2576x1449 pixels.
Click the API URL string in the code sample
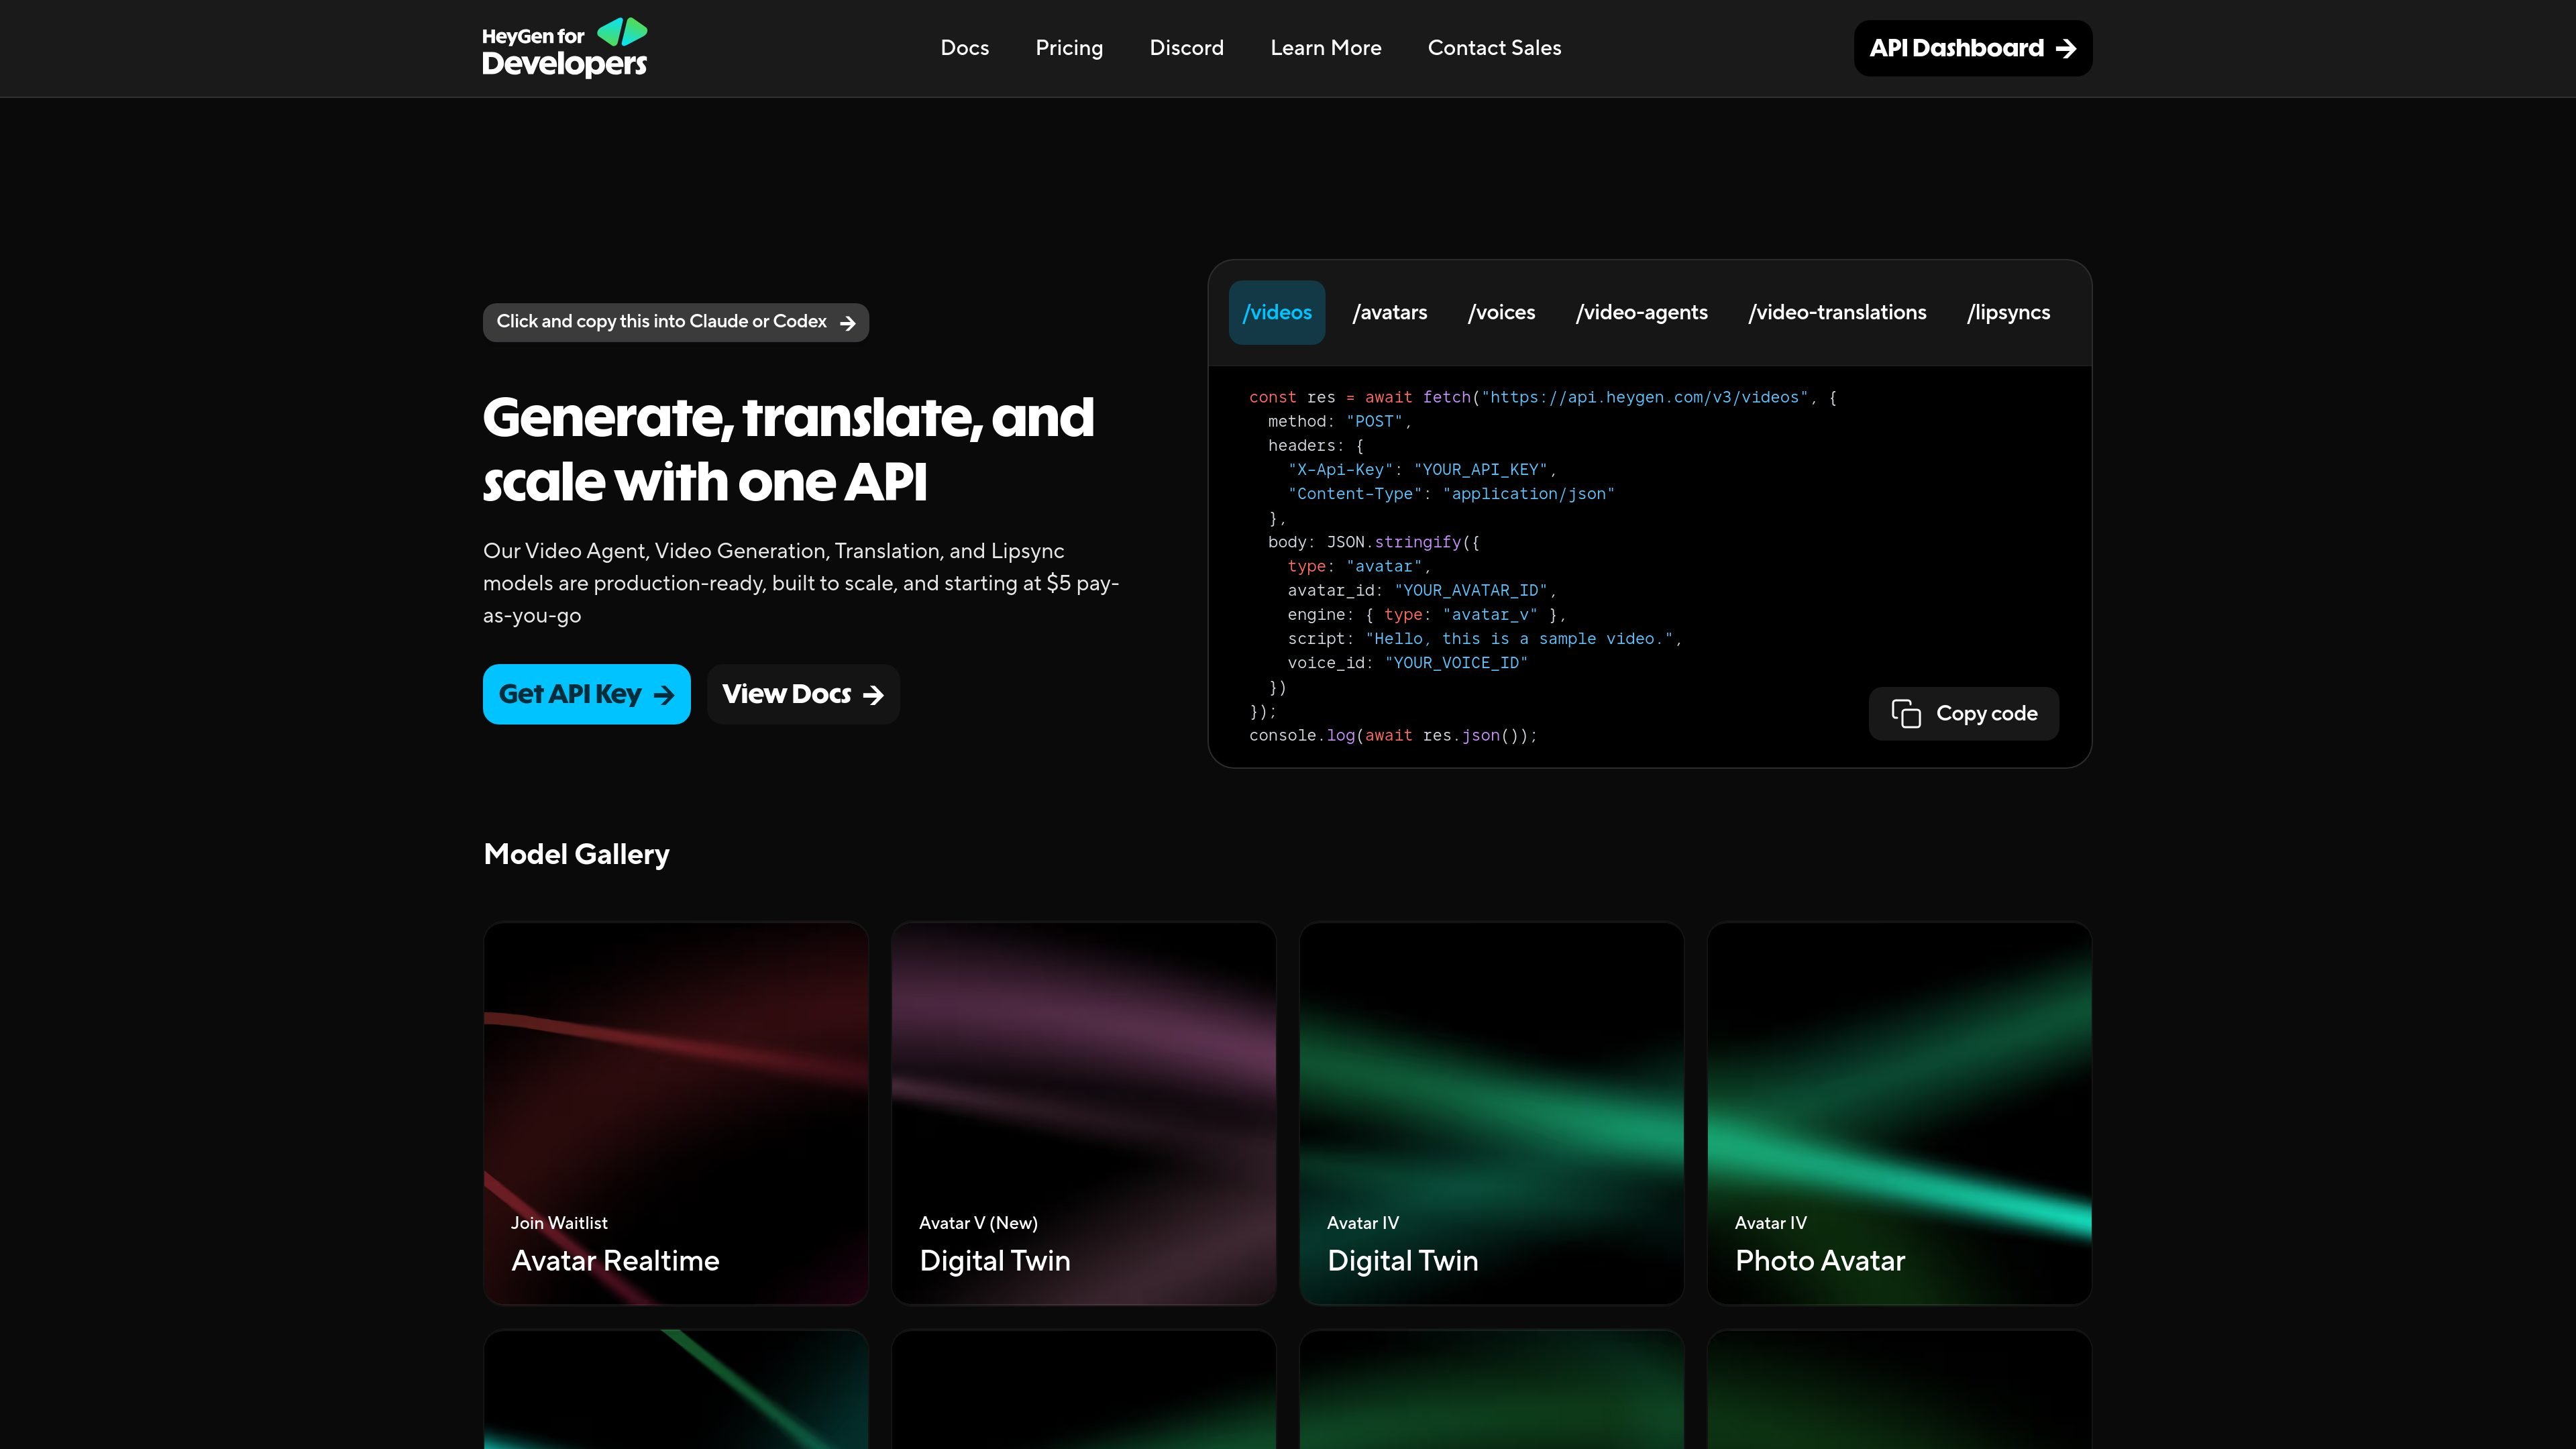click(x=1645, y=397)
